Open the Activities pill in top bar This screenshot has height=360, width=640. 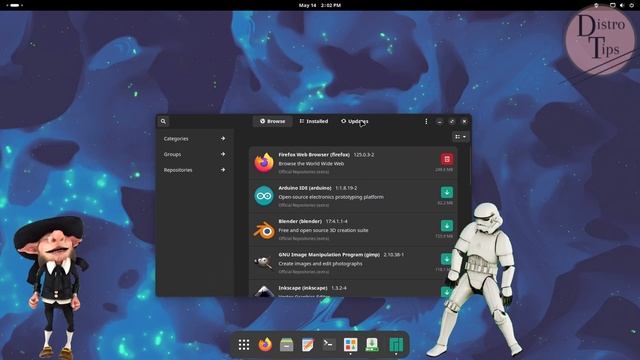point(14,5)
